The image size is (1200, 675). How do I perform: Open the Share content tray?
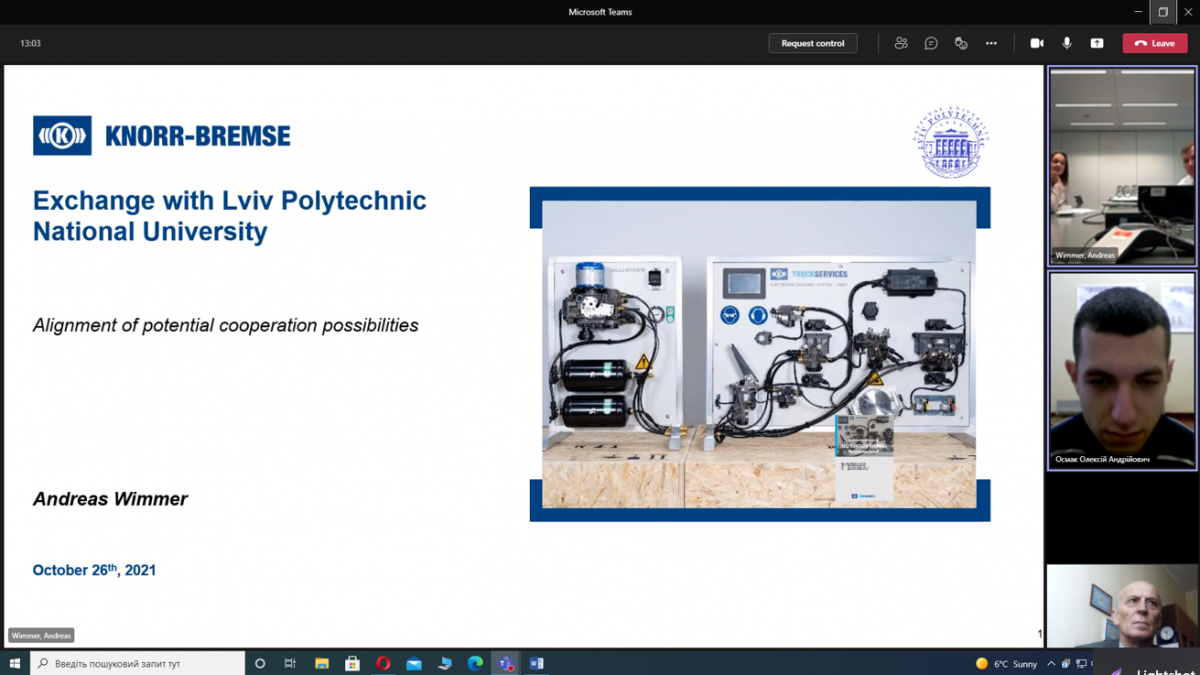[x=1097, y=43]
